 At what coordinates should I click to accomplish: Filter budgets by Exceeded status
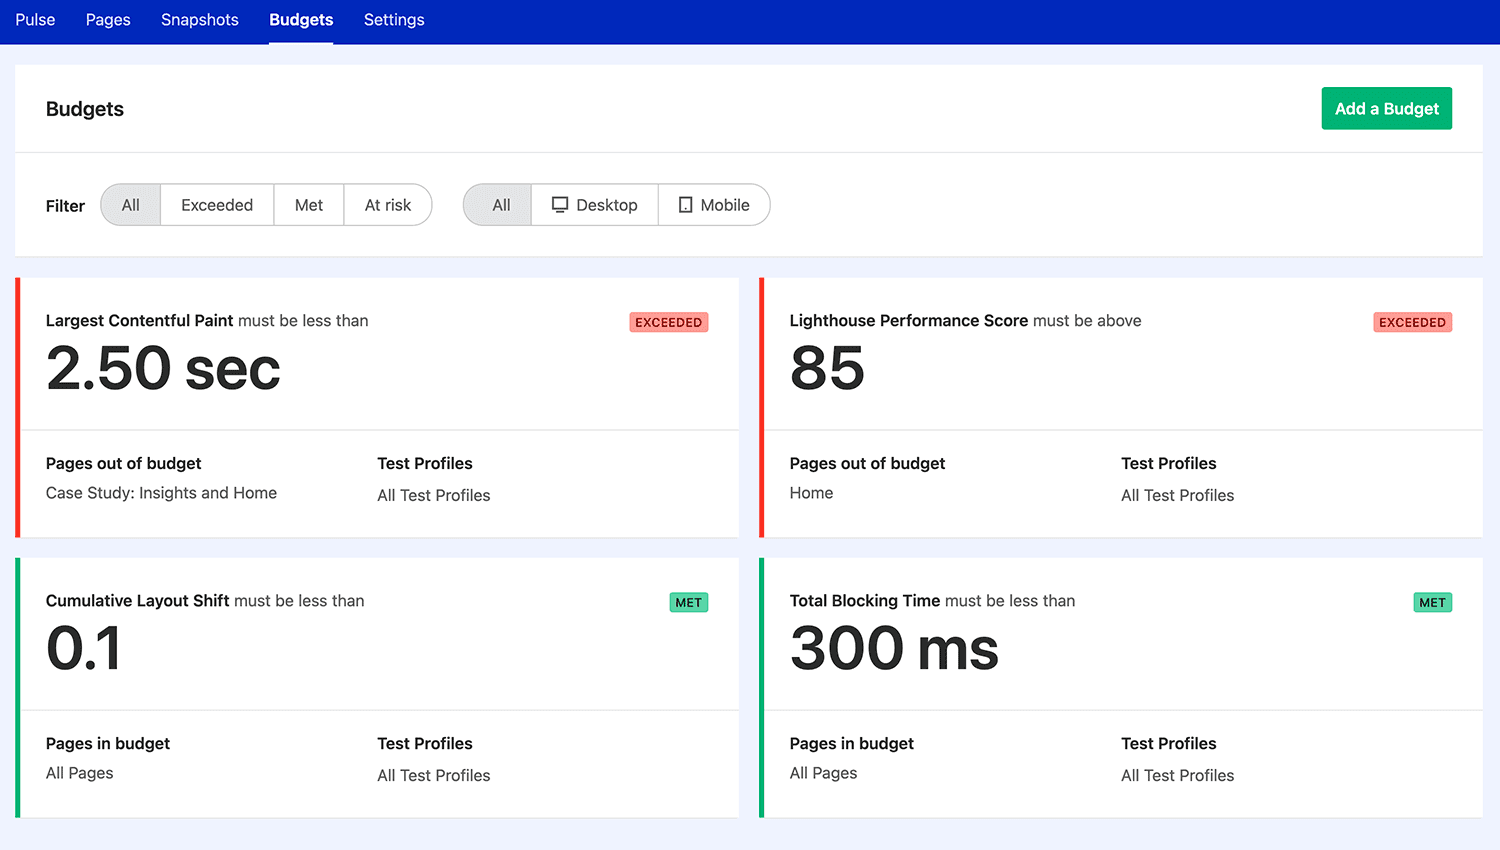[x=216, y=204]
